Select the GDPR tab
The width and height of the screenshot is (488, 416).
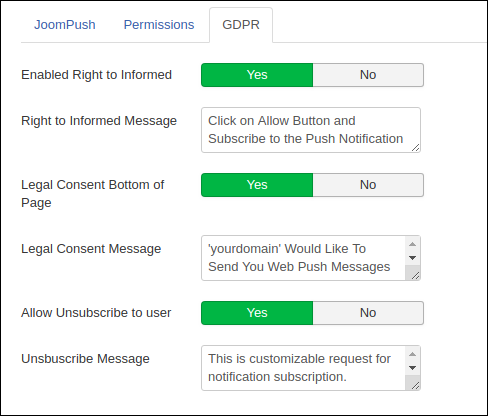(241, 25)
